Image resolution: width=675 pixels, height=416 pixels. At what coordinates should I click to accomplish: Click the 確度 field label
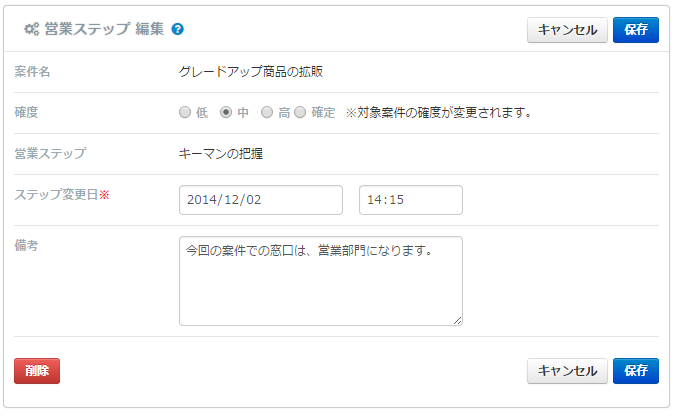coord(26,112)
